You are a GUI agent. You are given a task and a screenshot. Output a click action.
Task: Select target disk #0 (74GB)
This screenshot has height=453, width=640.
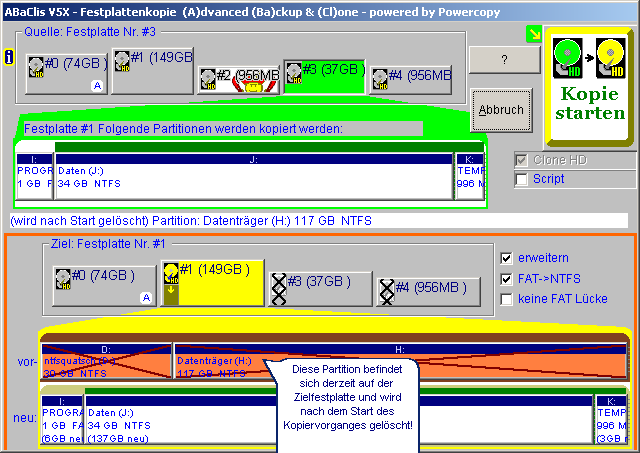106,282
